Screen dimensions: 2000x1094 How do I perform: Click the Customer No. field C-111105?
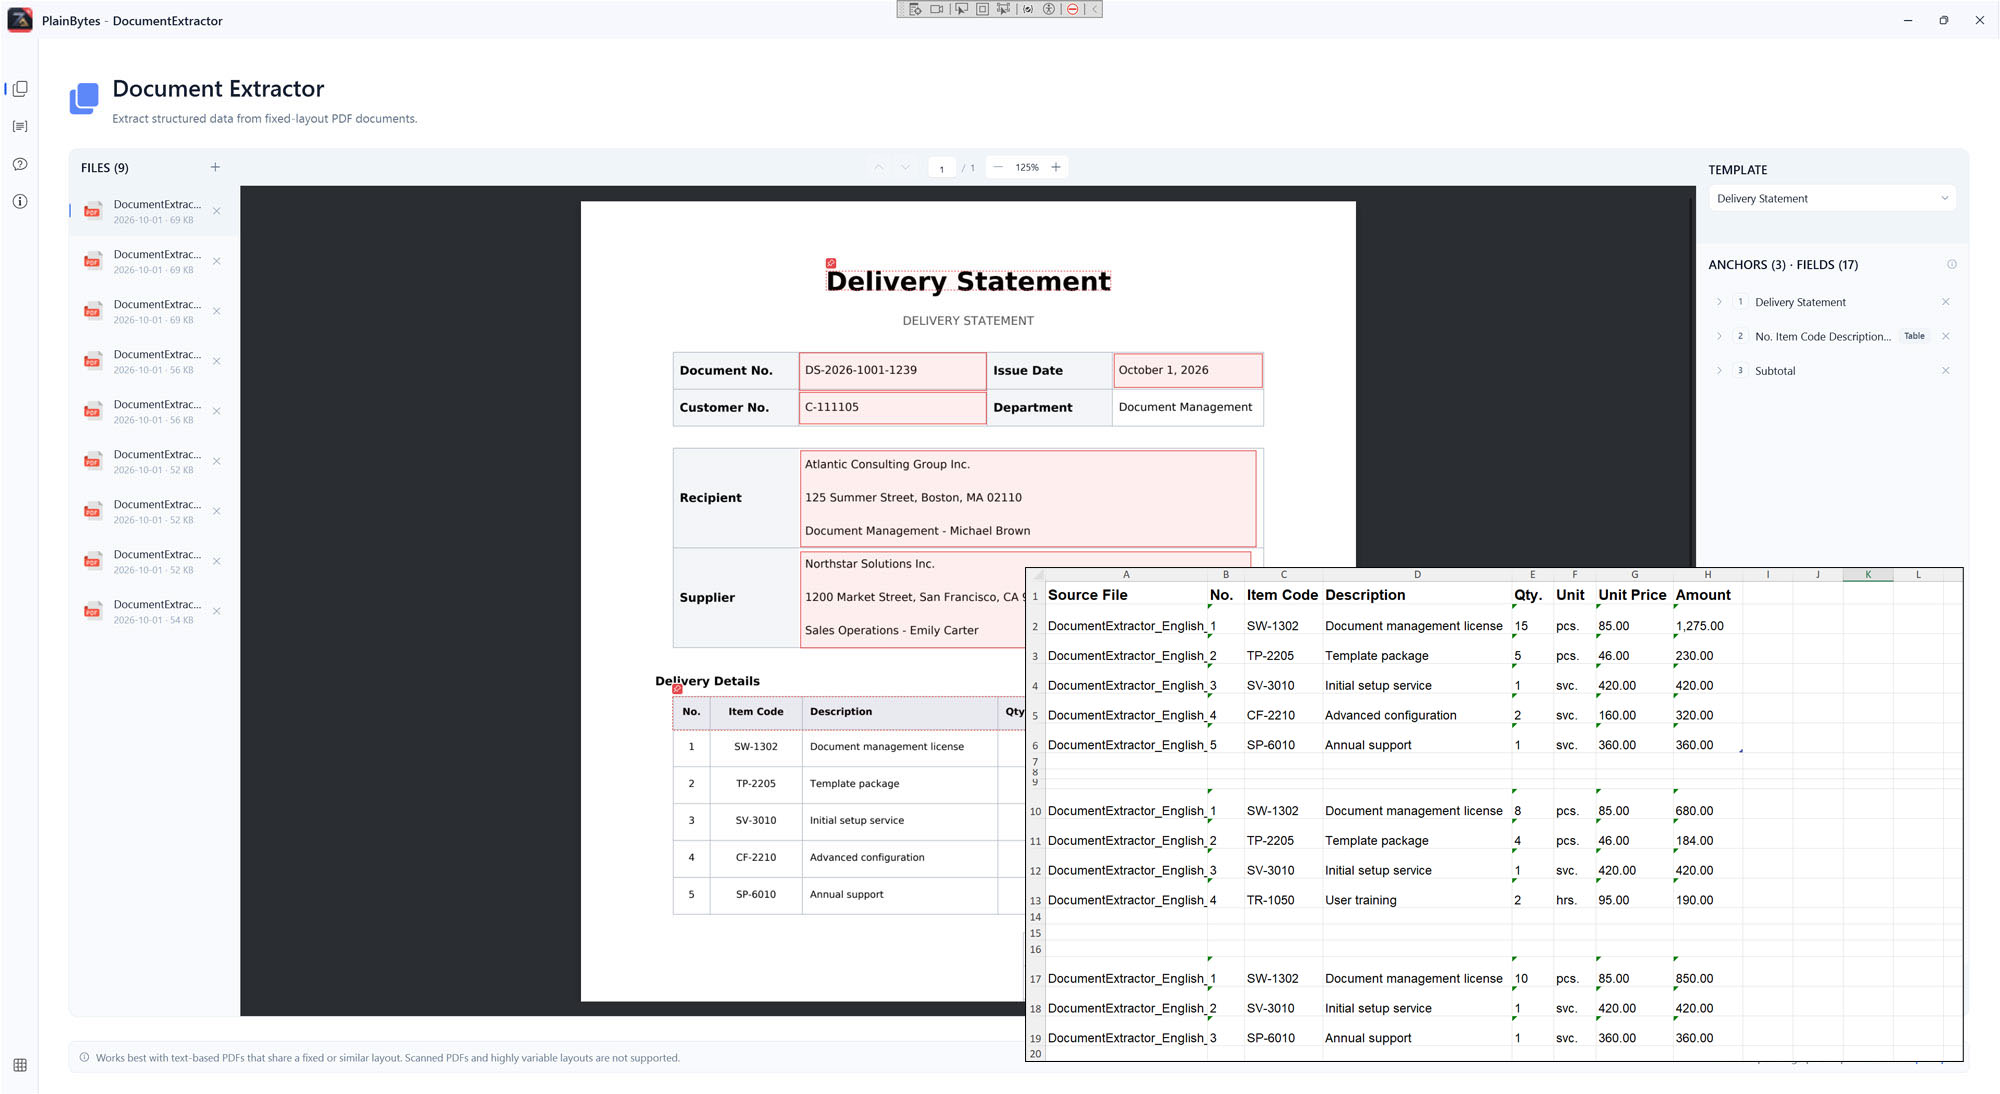click(x=892, y=407)
